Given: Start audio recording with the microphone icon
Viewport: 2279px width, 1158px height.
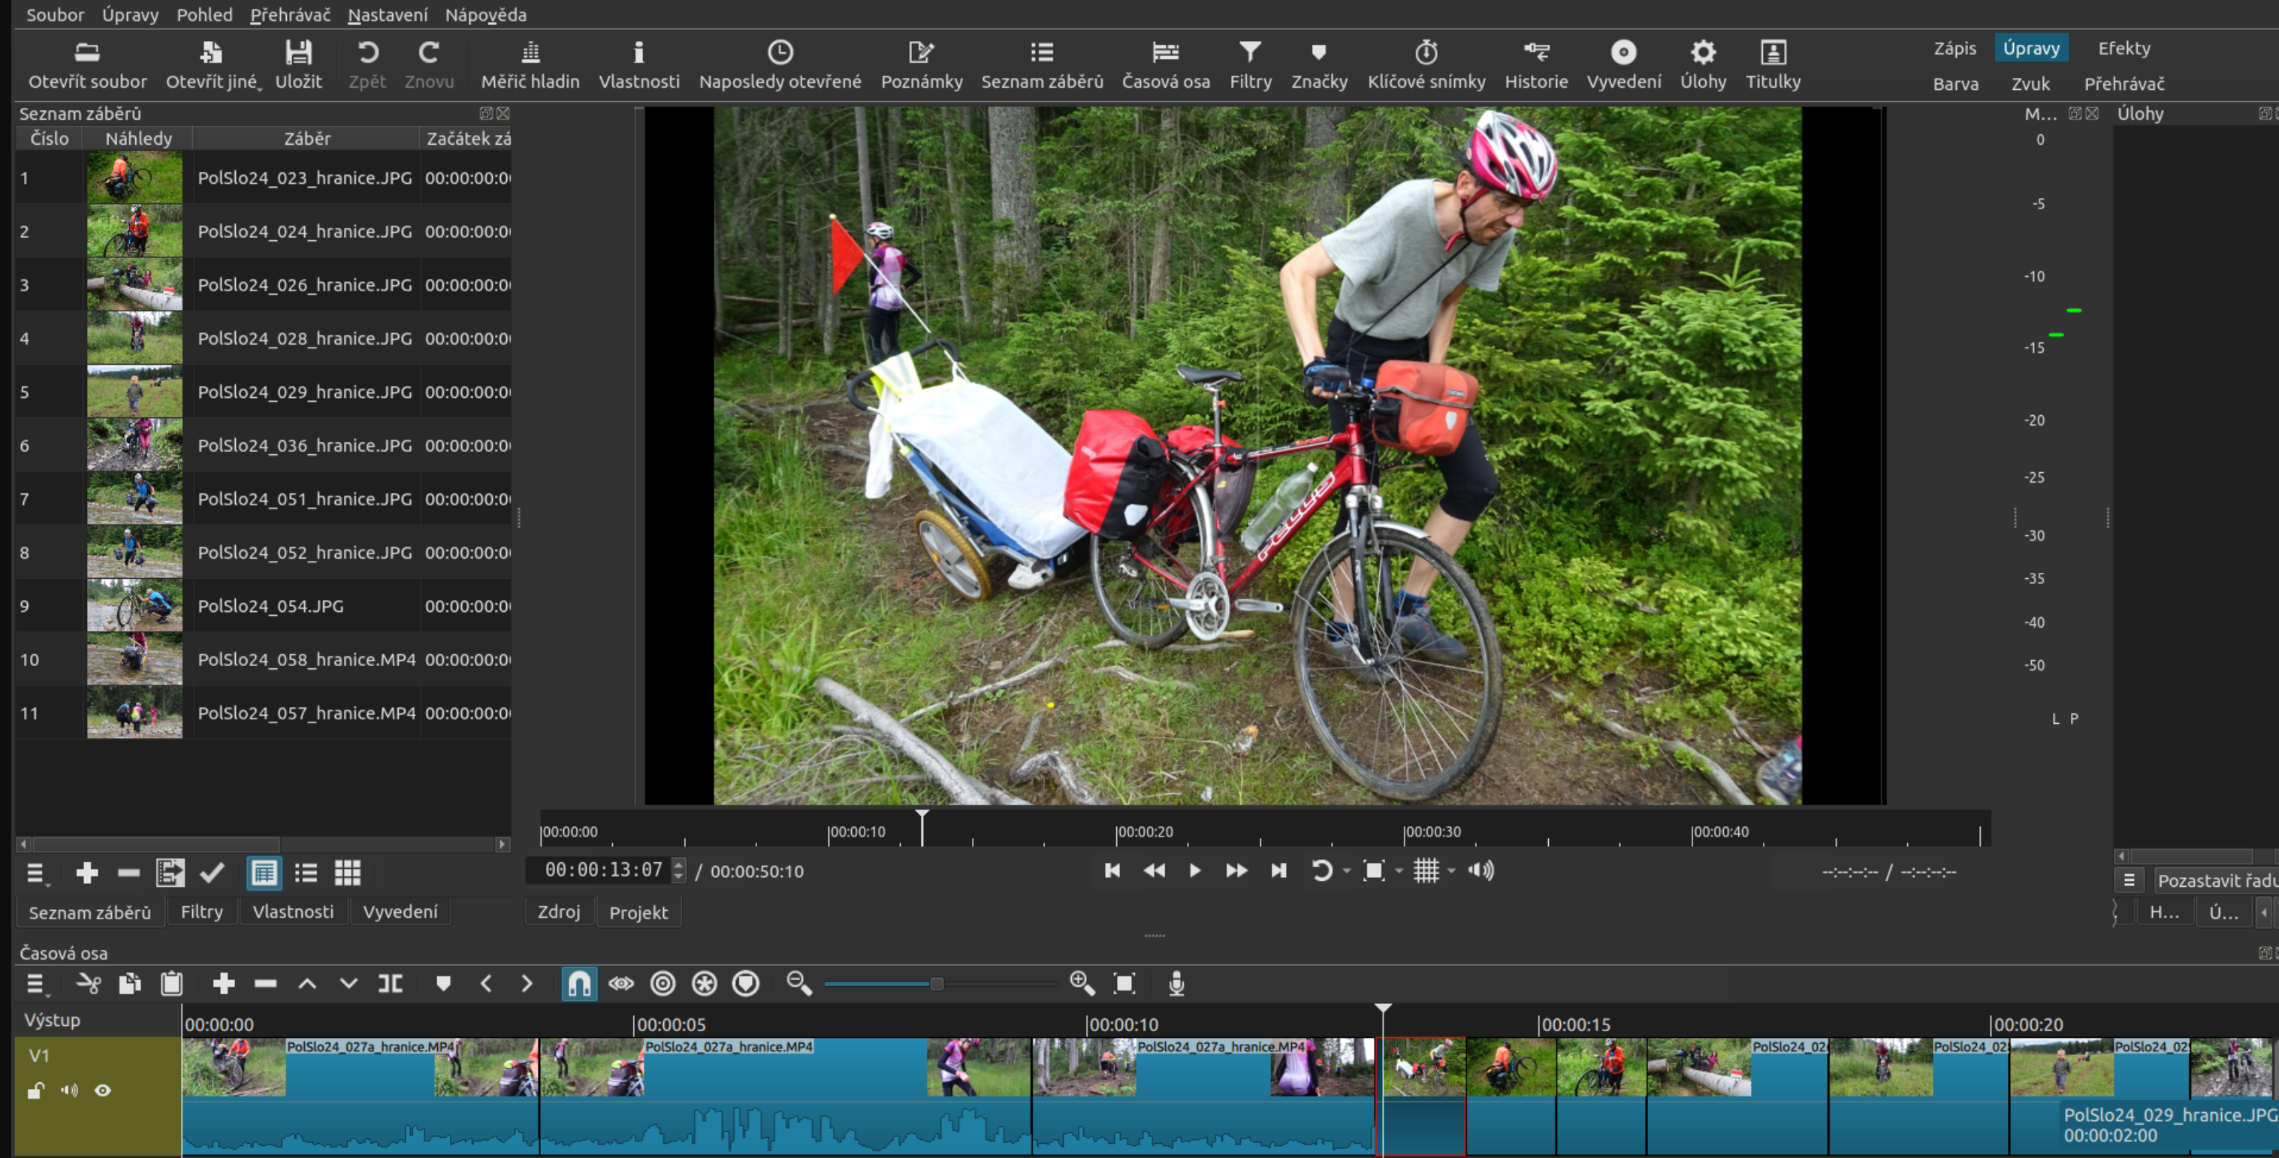Looking at the screenshot, I should [1177, 983].
